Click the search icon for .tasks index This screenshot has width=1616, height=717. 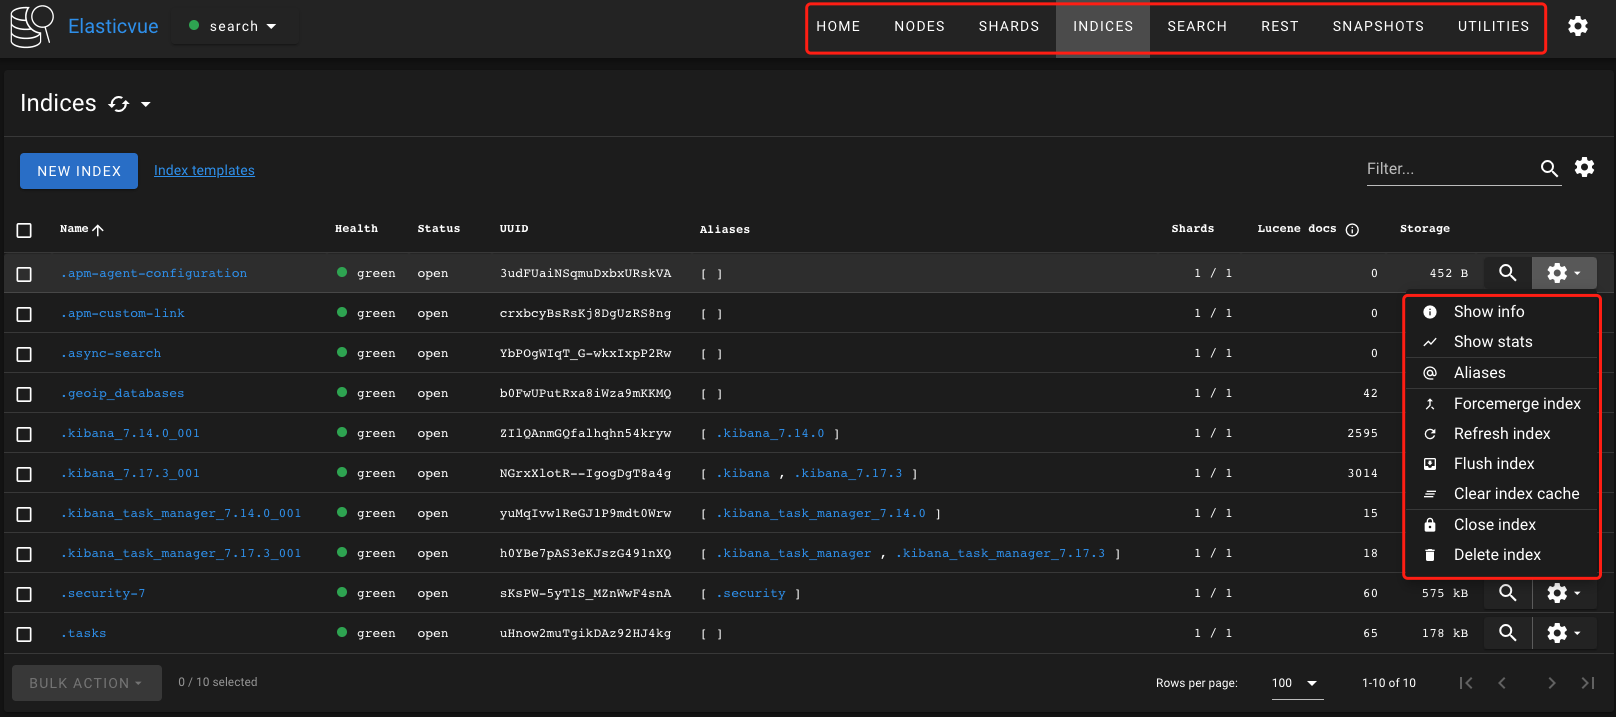1507,633
